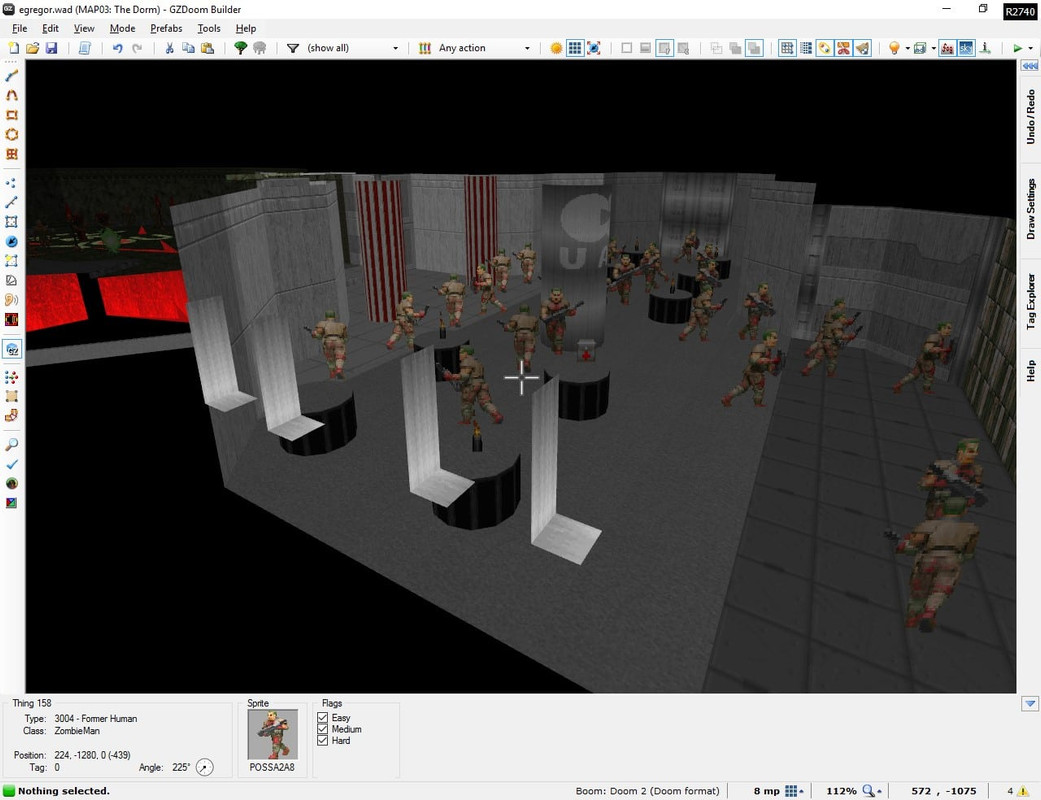The height and width of the screenshot is (800, 1041).
Task: Click the things filter funnel icon
Action: coord(292,48)
